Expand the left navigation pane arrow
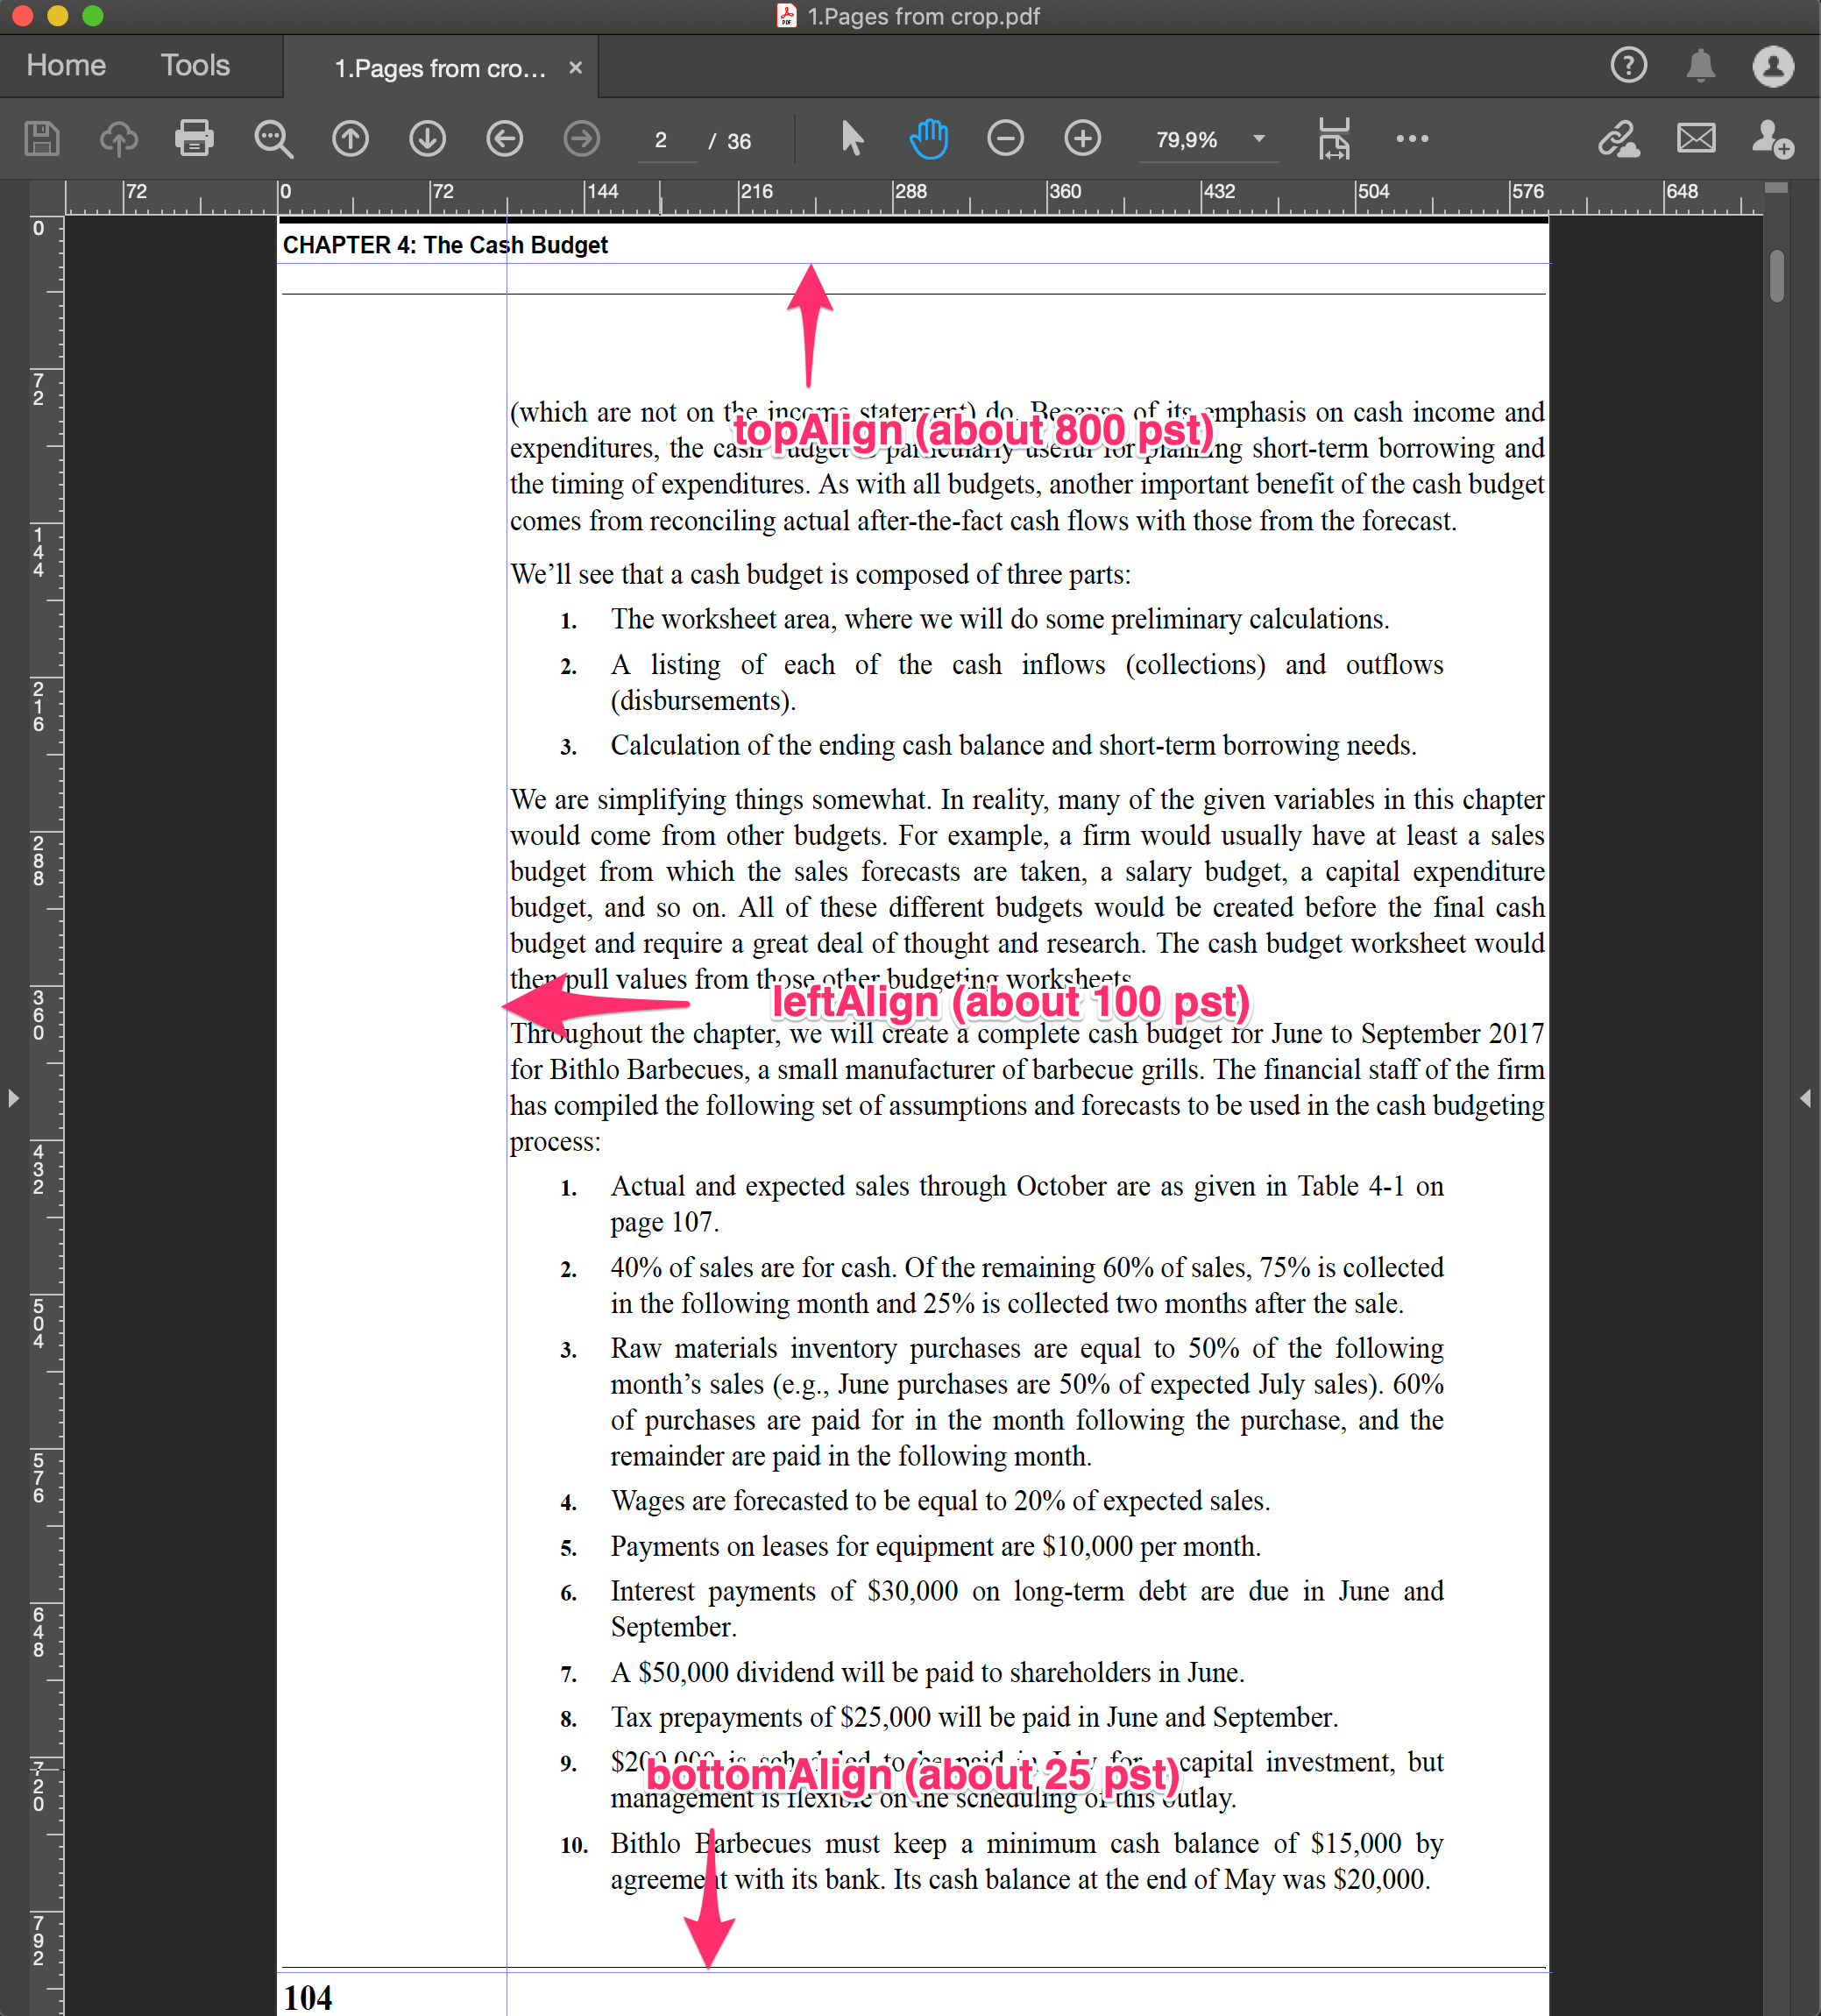The width and height of the screenshot is (1821, 2016). (x=13, y=1098)
